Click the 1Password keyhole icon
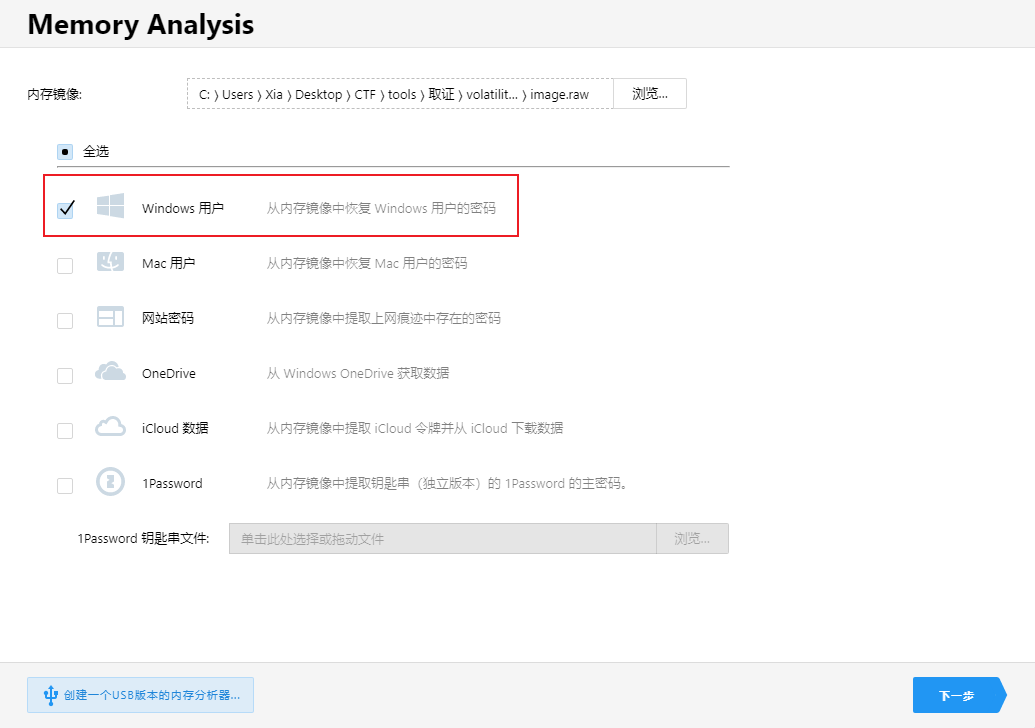1035x728 pixels. 110,483
